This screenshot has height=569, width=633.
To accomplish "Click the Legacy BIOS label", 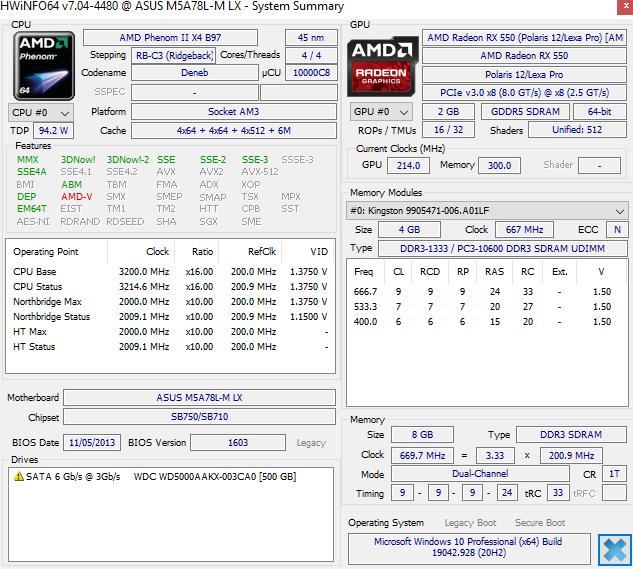I will (x=311, y=443).
